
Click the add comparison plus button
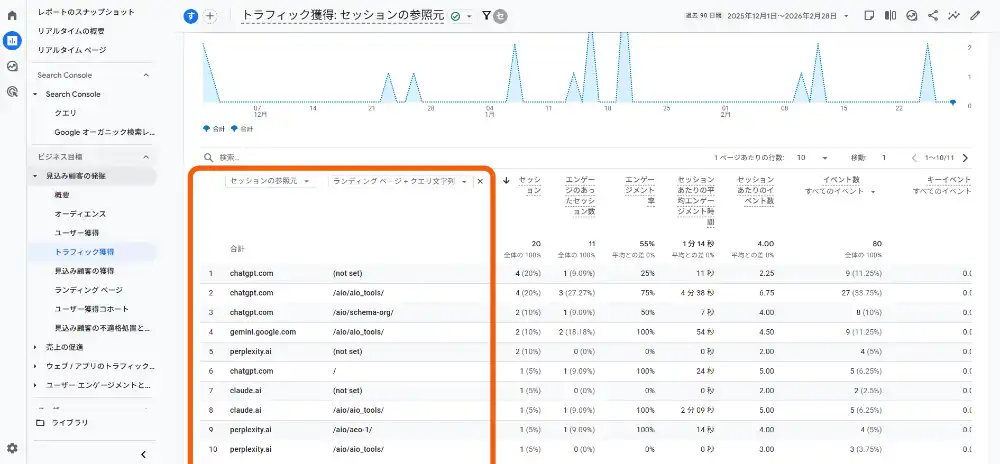tap(210, 16)
